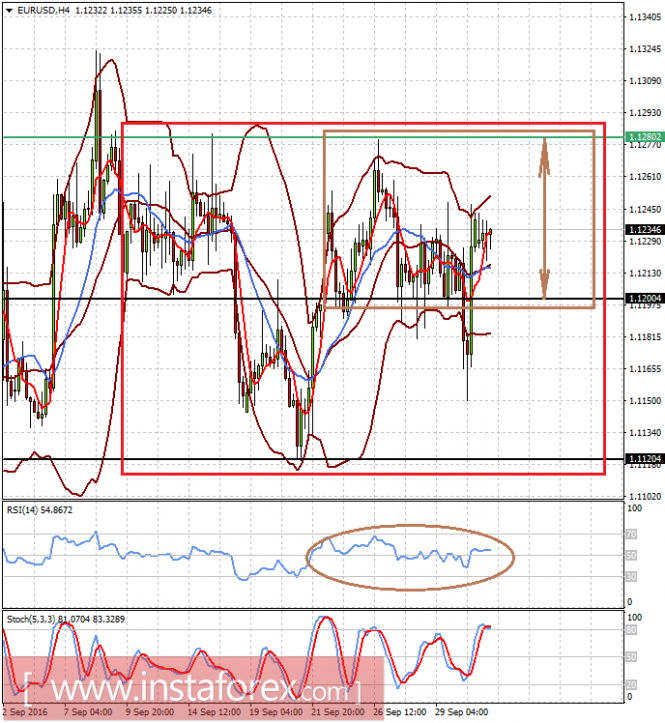The height and width of the screenshot is (723, 665).
Task: Select the 7 Sep 04:00 date marker
Action: (88, 712)
